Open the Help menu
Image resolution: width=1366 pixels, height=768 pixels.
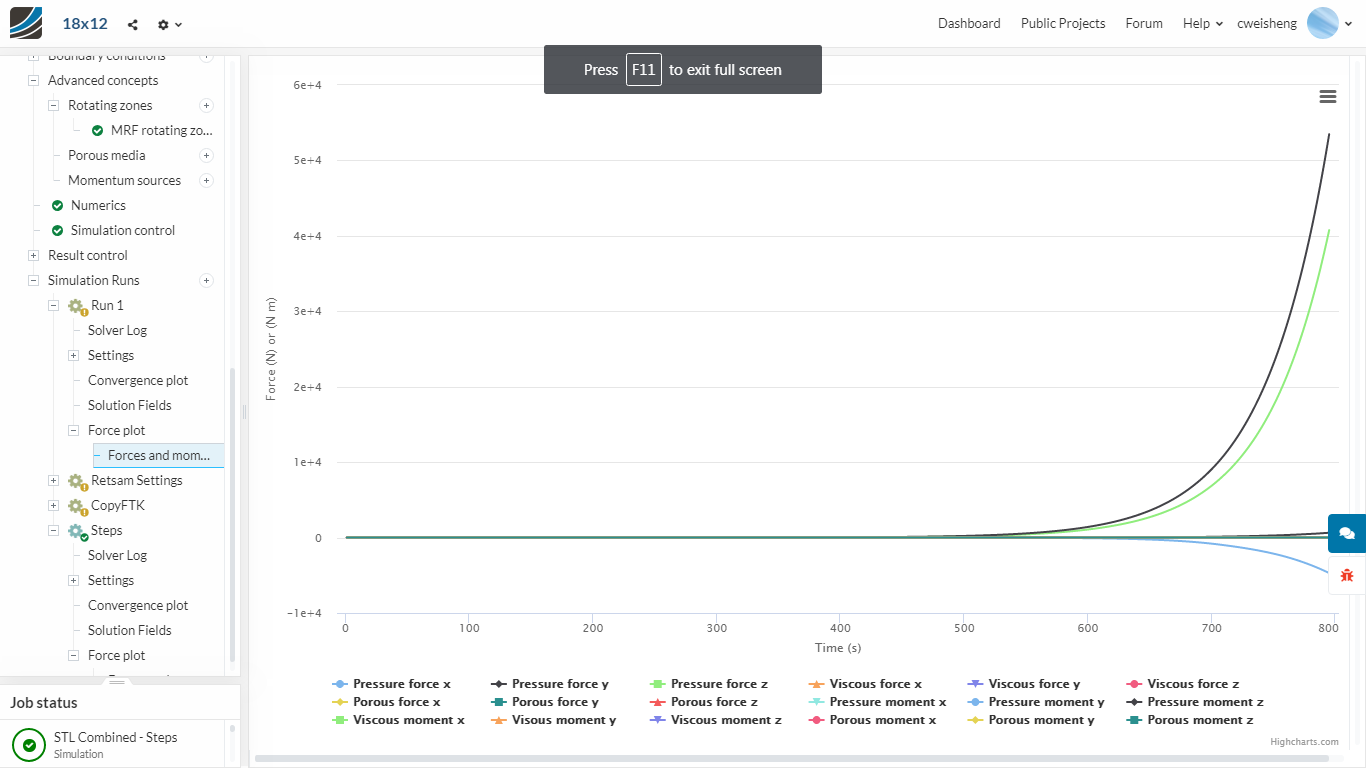click(x=1202, y=23)
